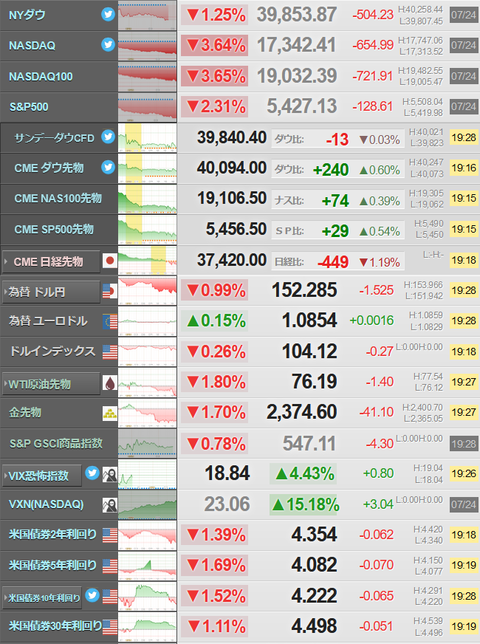Open the S&P500 index link
Screen dimensions: 480x644
coord(29,107)
